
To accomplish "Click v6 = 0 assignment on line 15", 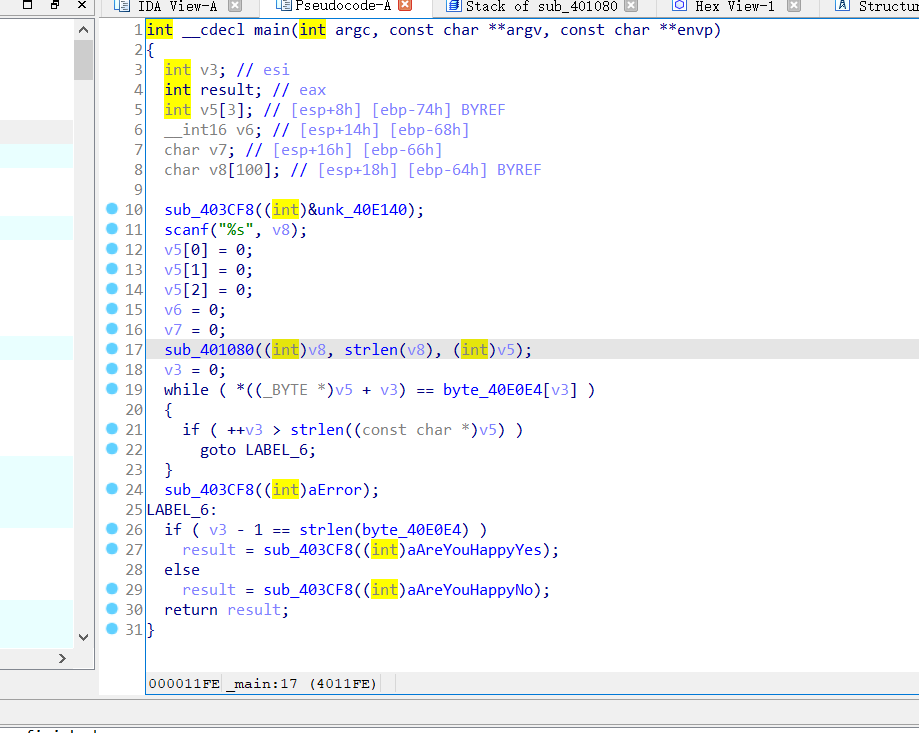I will pos(195,310).
